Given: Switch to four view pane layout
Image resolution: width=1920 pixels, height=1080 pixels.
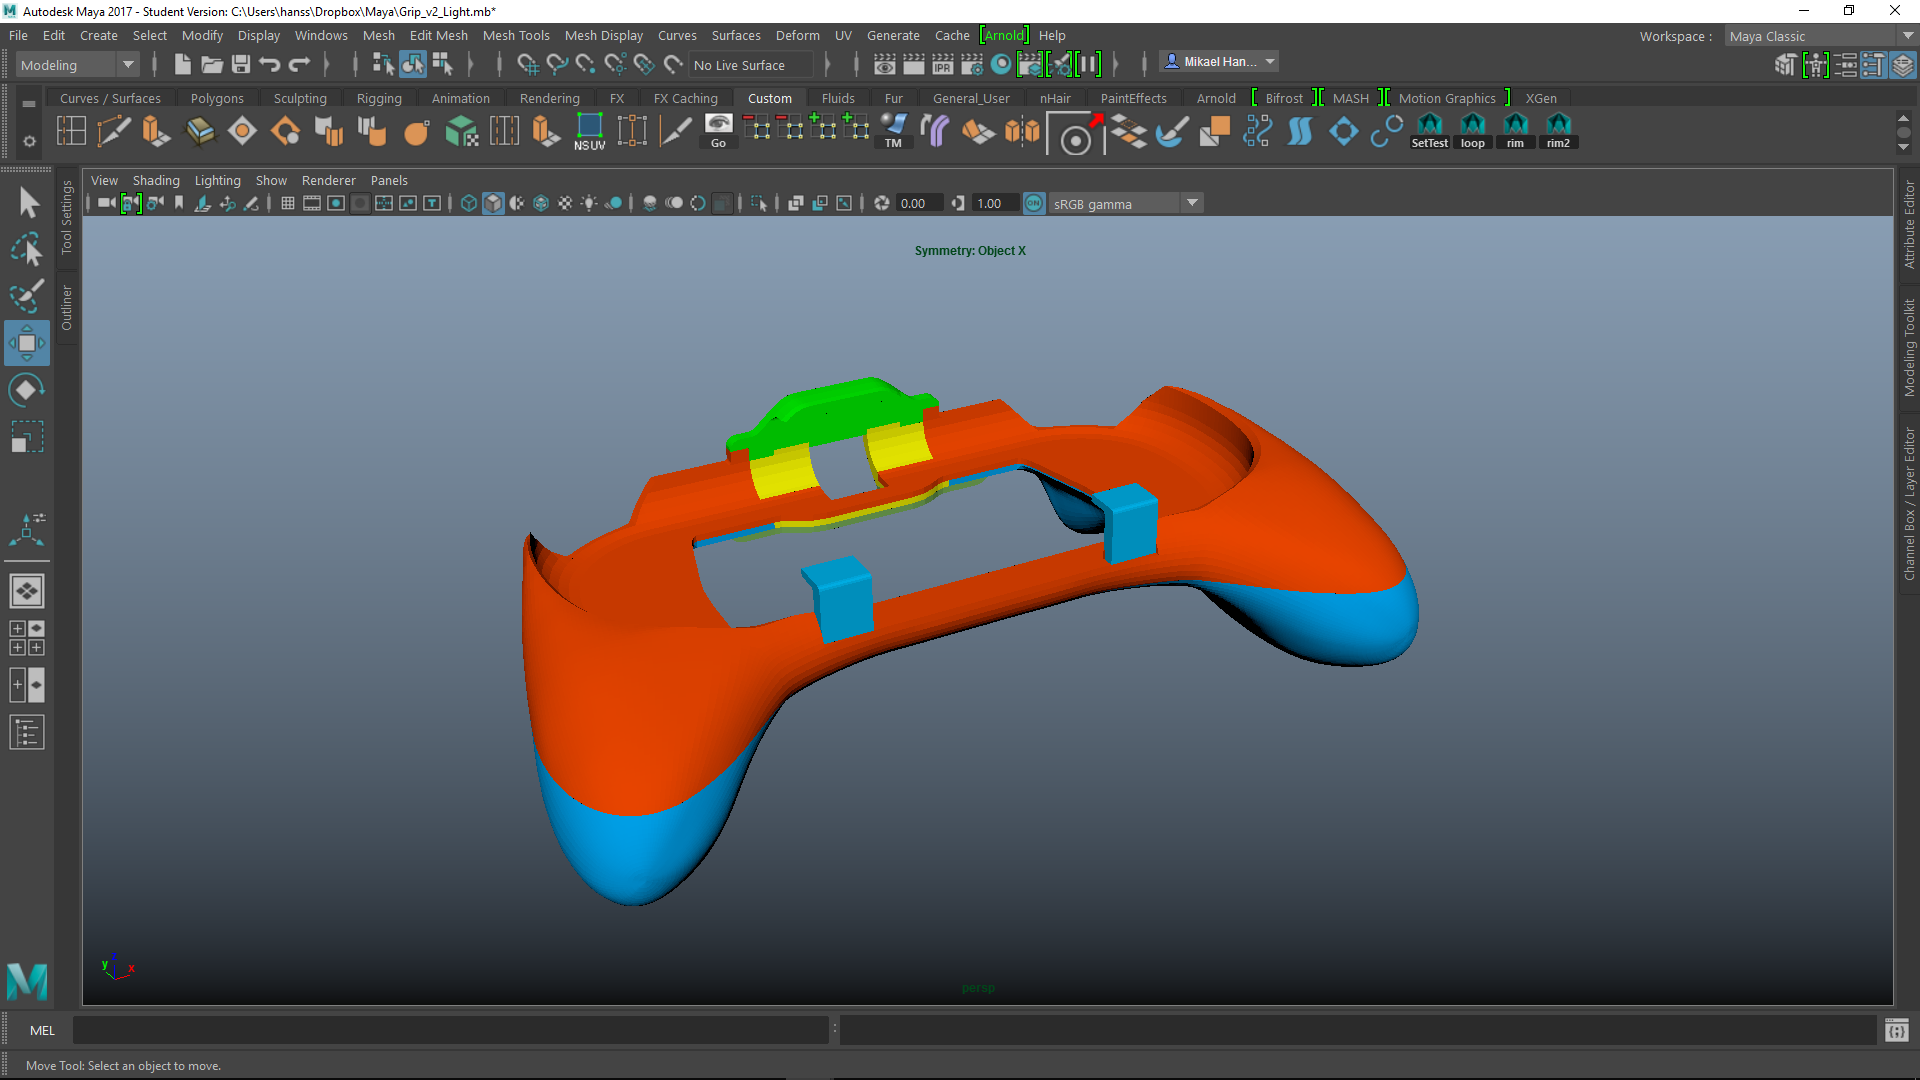Looking at the screenshot, I should (27, 638).
